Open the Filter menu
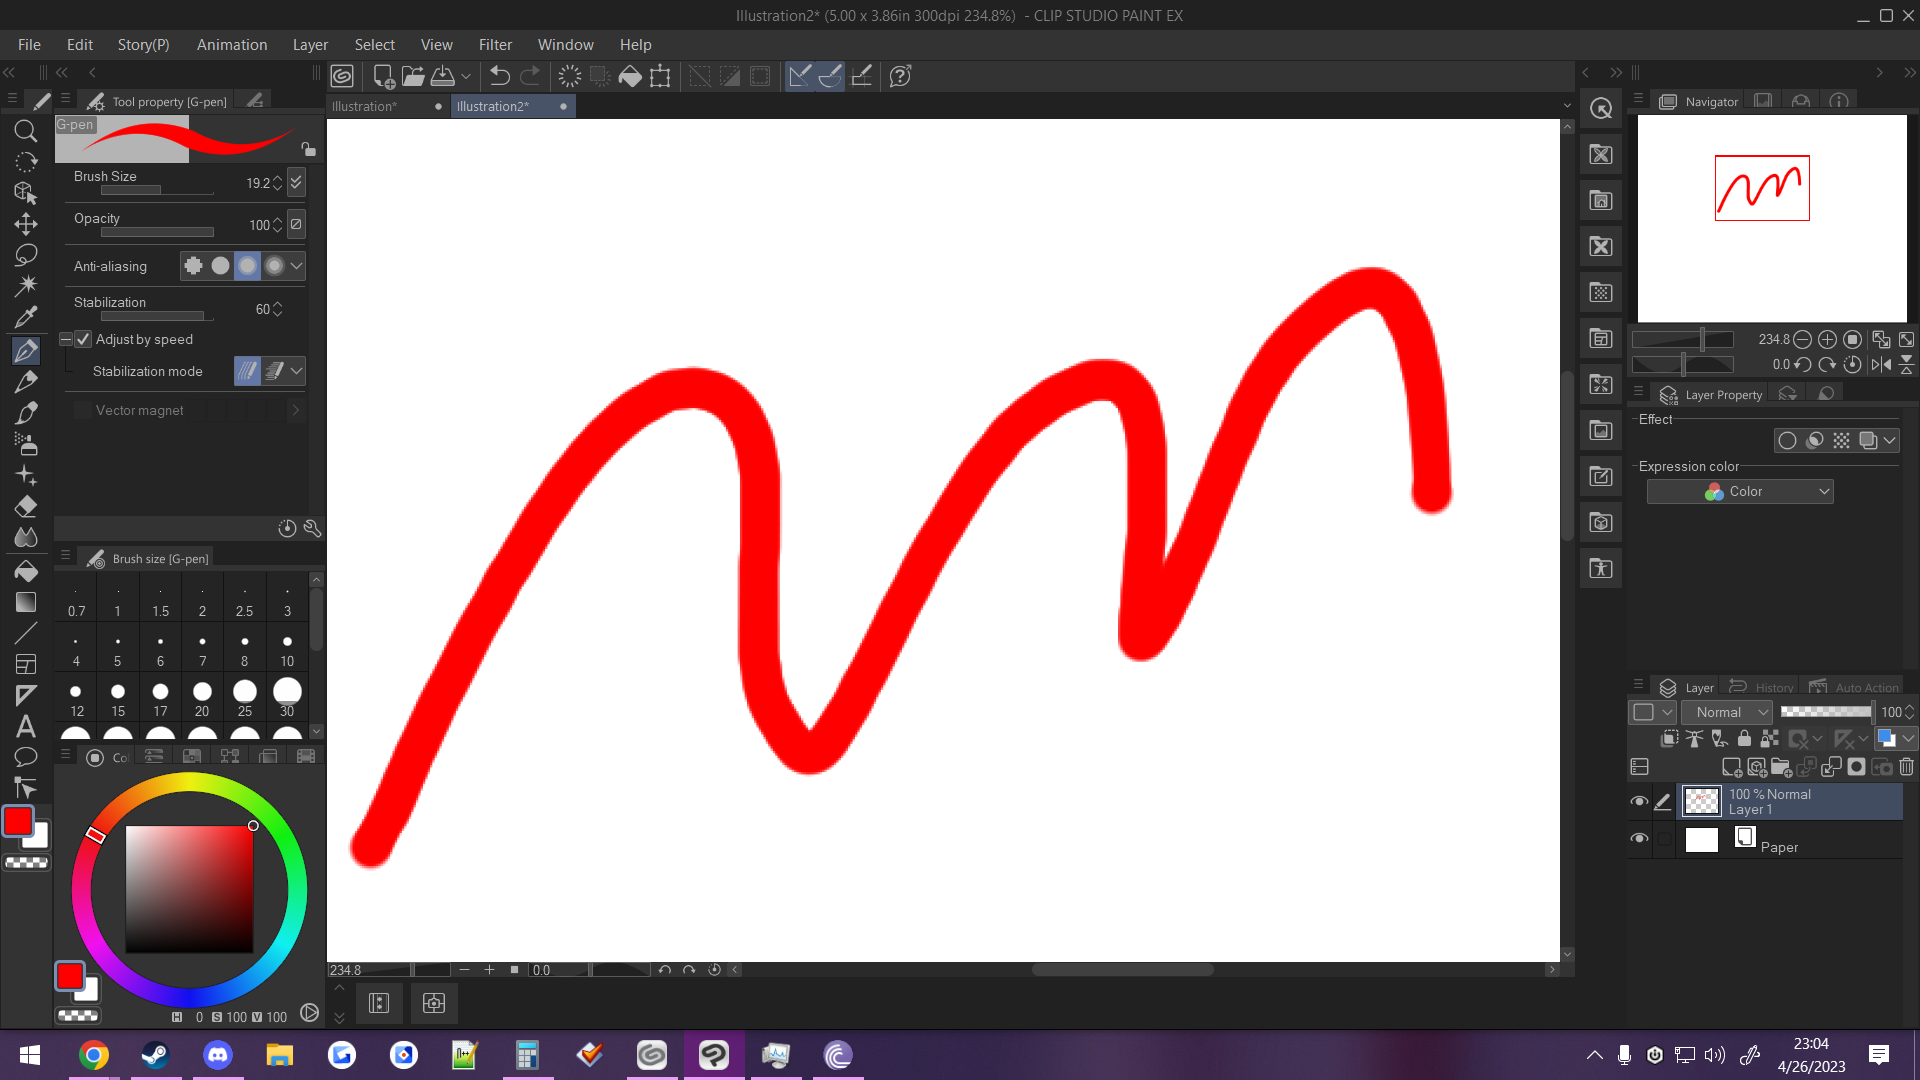This screenshot has width=1920, height=1080. [x=495, y=44]
